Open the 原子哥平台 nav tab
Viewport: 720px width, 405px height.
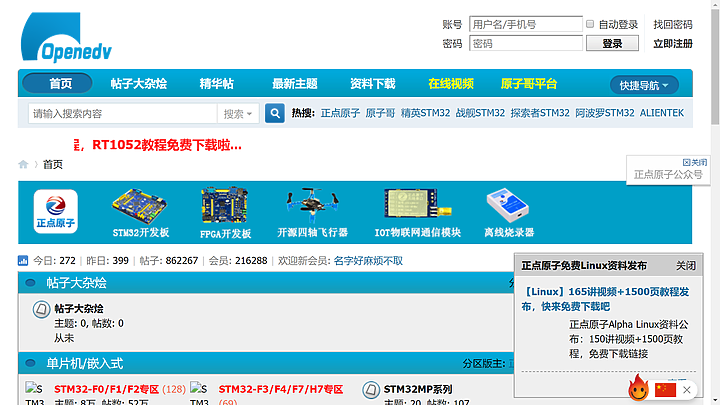point(529,84)
